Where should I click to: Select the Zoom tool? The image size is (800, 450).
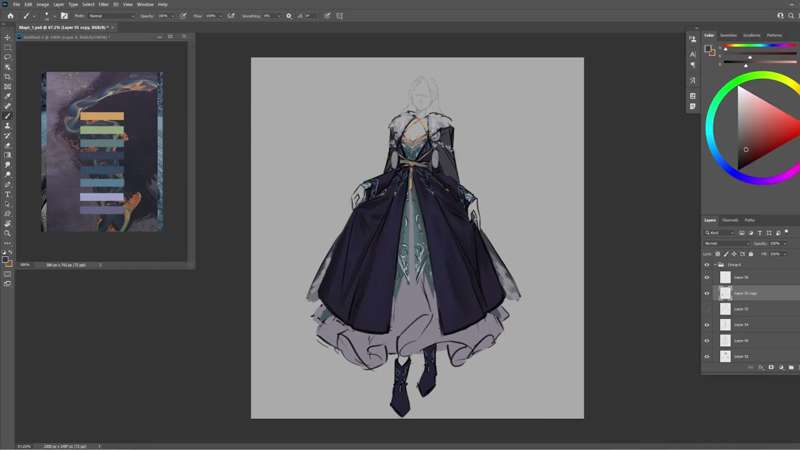7,233
